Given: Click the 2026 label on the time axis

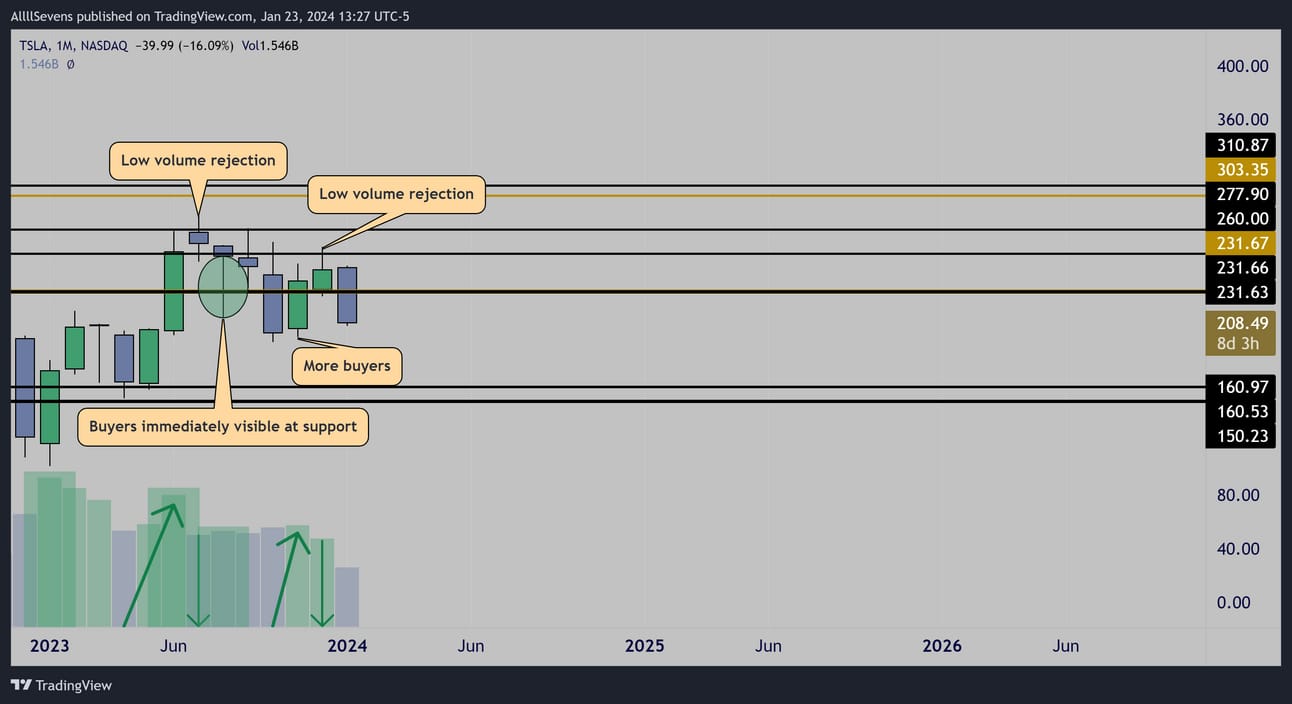Looking at the screenshot, I should [942, 646].
